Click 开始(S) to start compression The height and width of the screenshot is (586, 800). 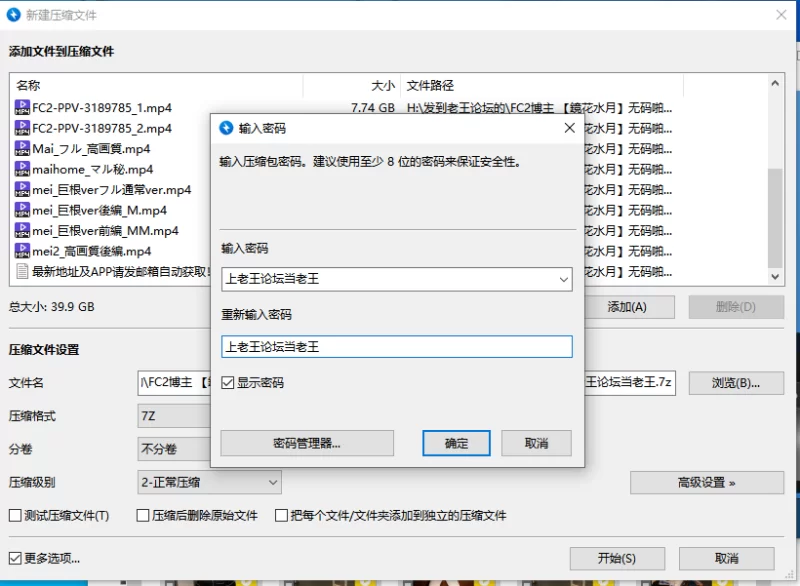pos(617,558)
